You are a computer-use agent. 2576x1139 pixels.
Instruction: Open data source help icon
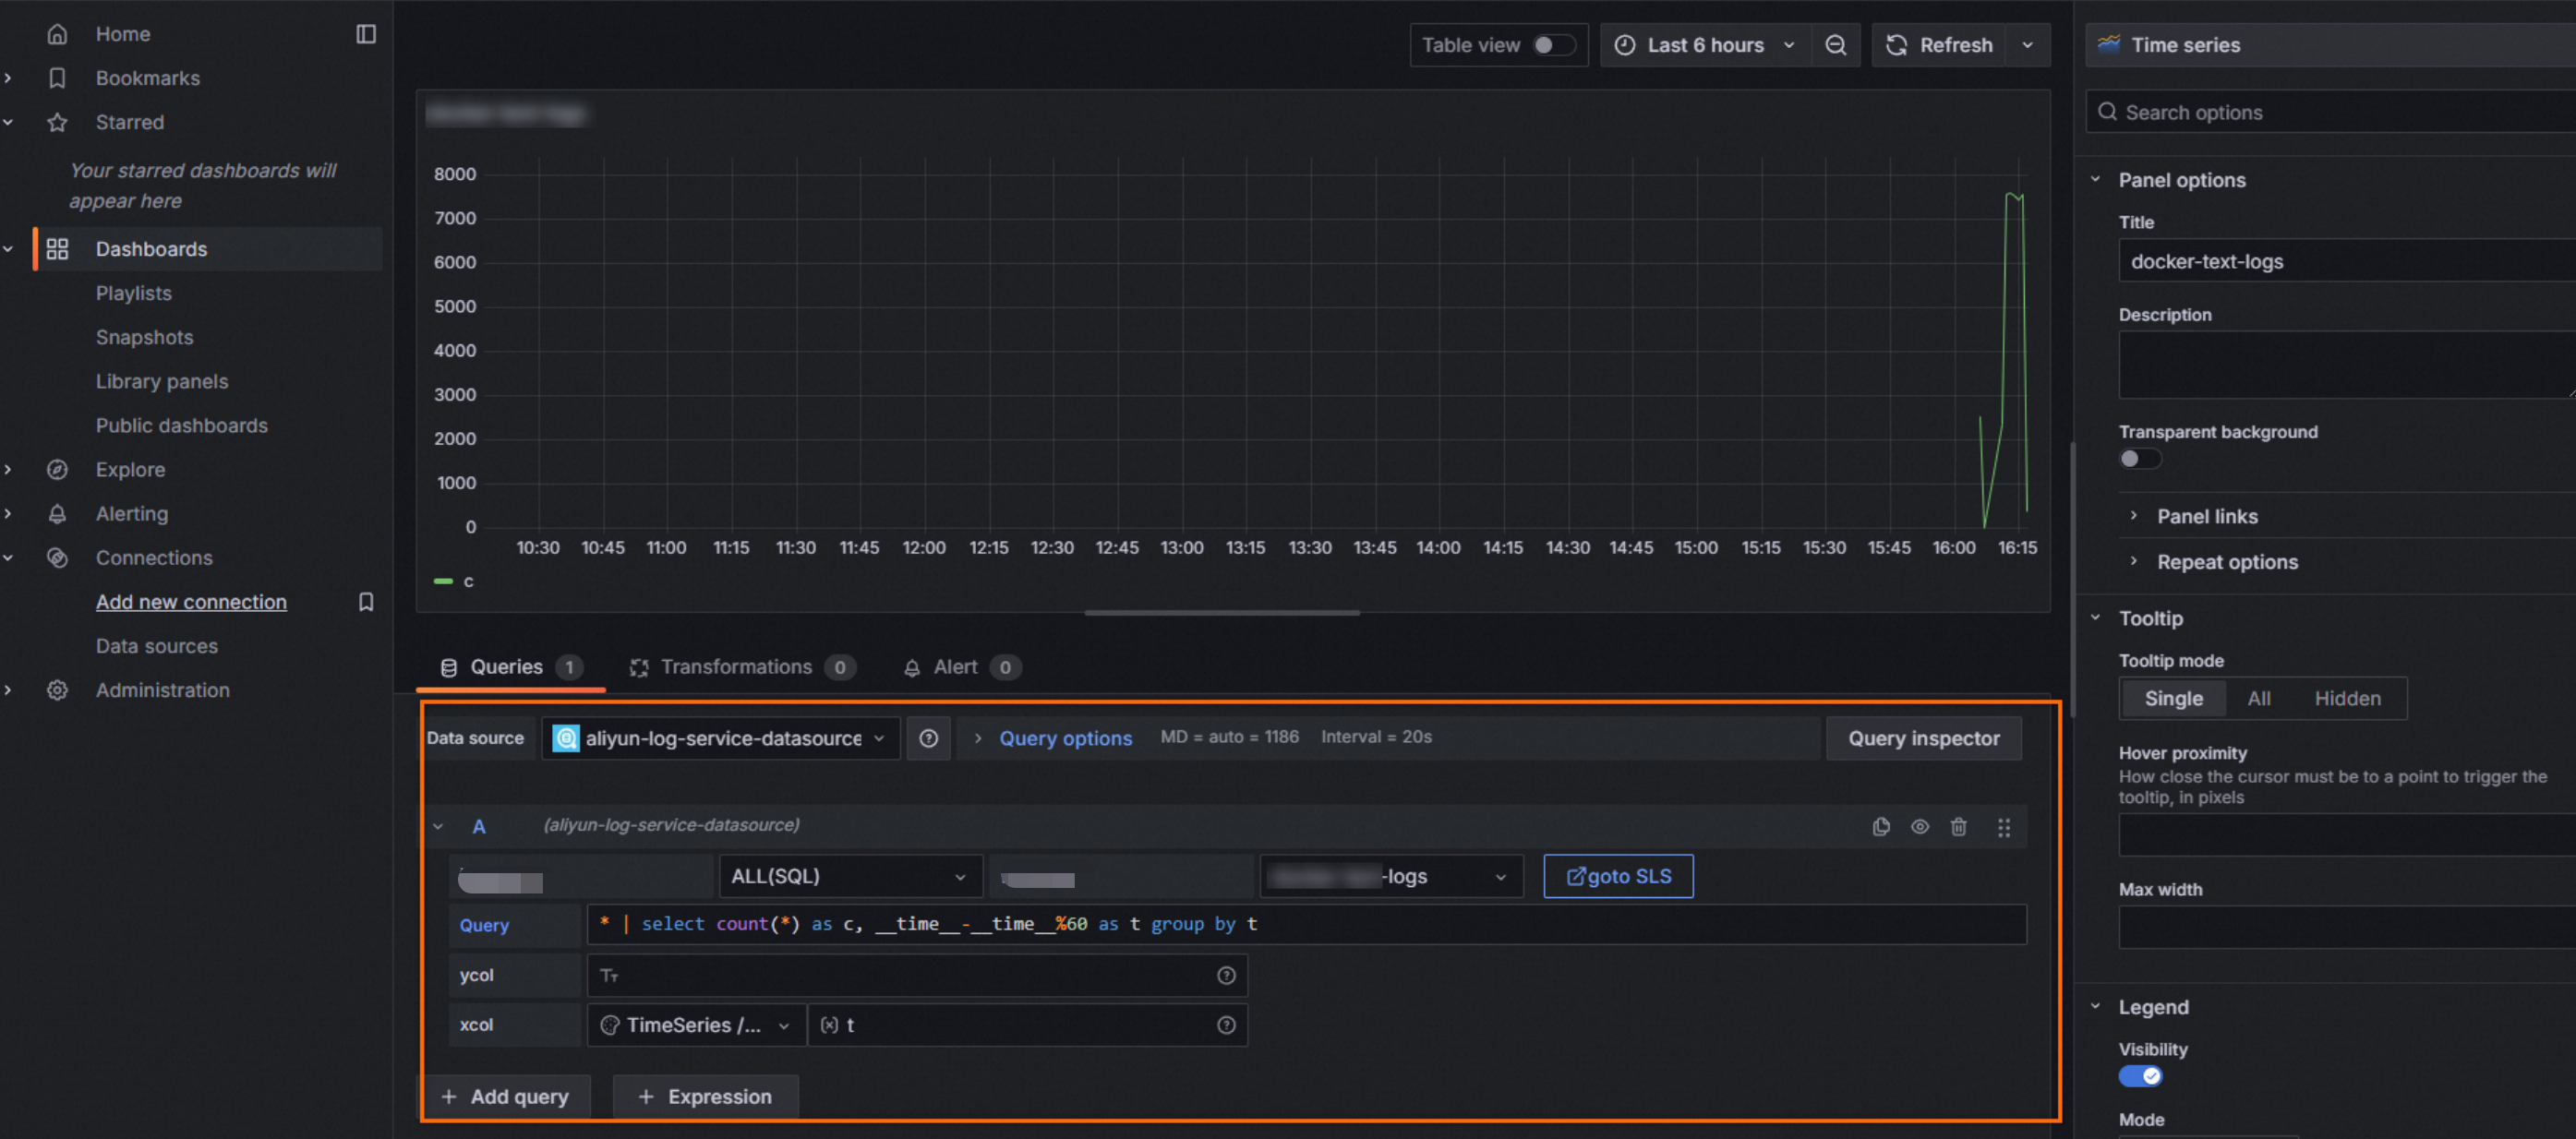(x=928, y=738)
